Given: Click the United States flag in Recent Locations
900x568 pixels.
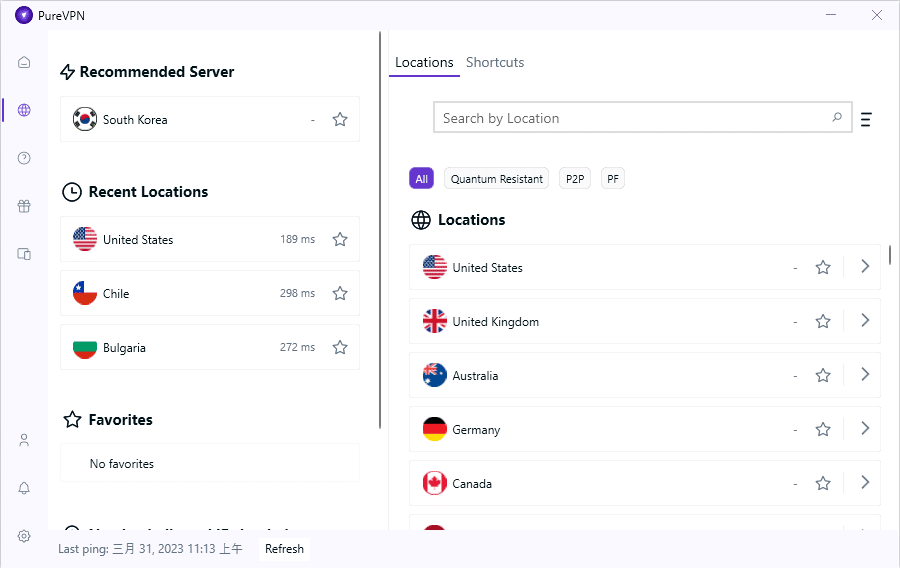Looking at the screenshot, I should (85, 239).
